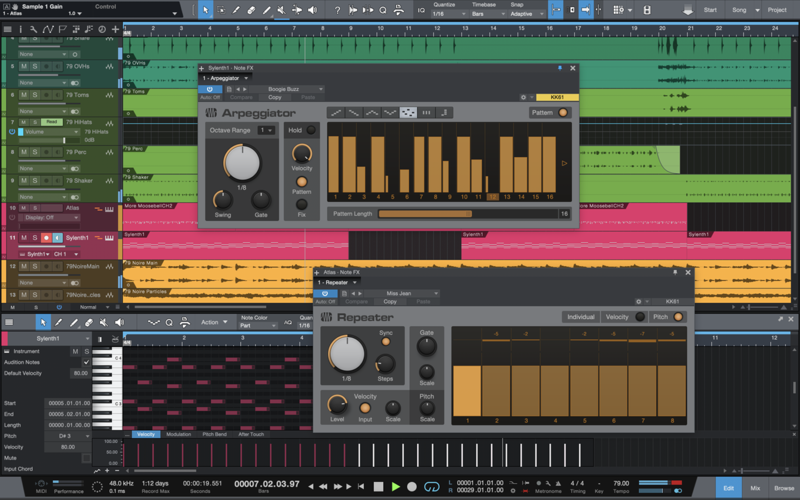
Task: Click the Individual button in Repeater
Action: [579, 317]
